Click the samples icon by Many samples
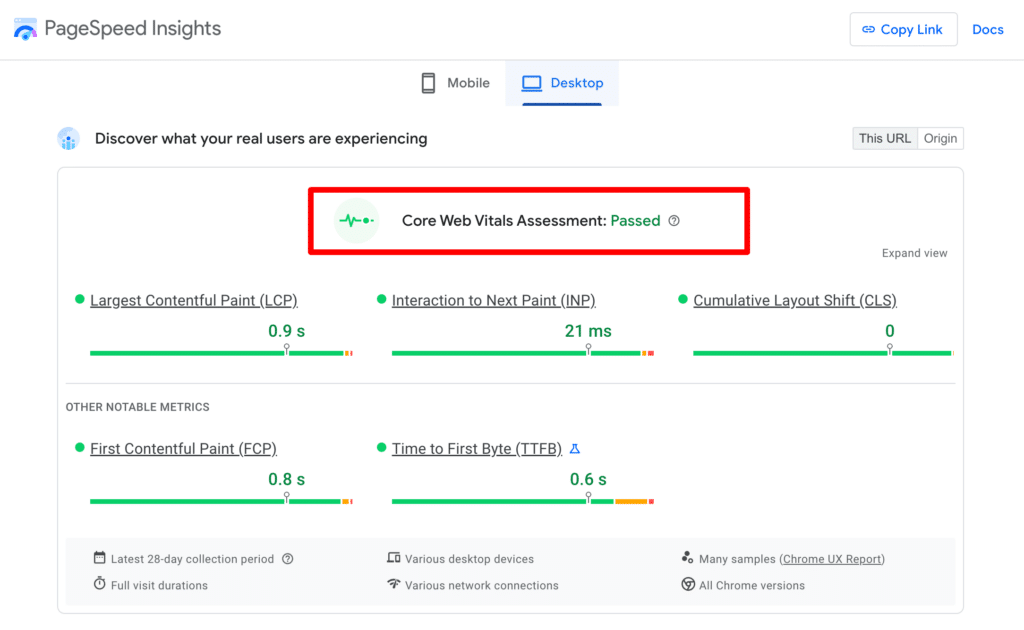The height and width of the screenshot is (630, 1024). [687, 558]
